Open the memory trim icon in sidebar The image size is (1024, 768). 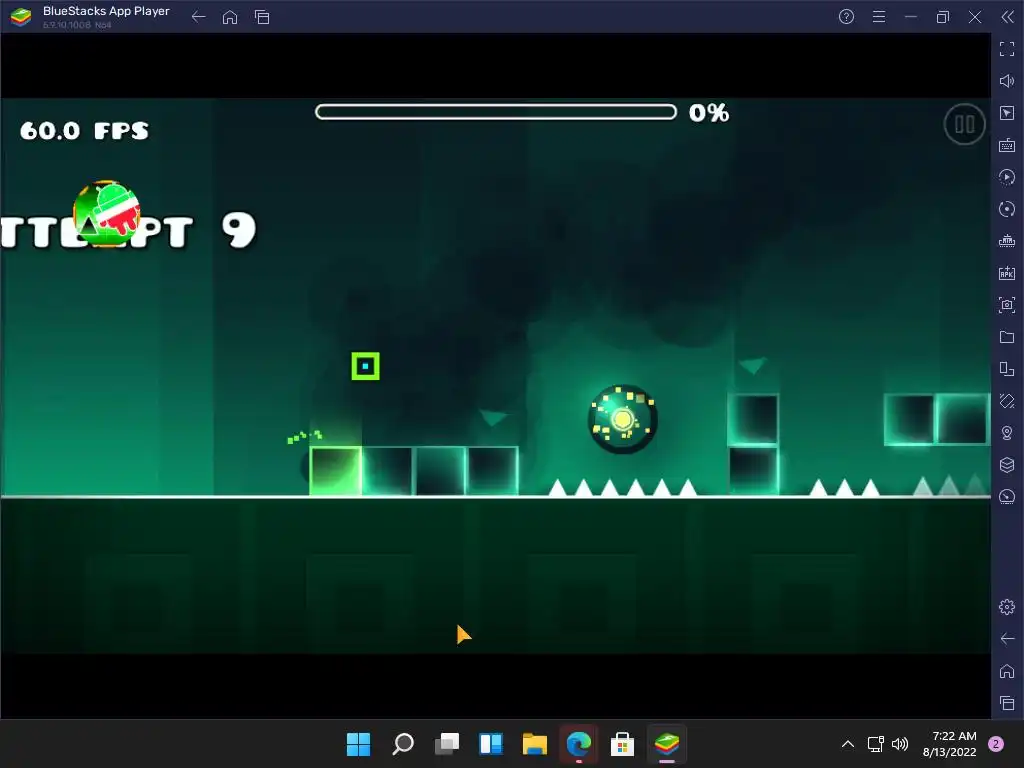click(x=1007, y=241)
